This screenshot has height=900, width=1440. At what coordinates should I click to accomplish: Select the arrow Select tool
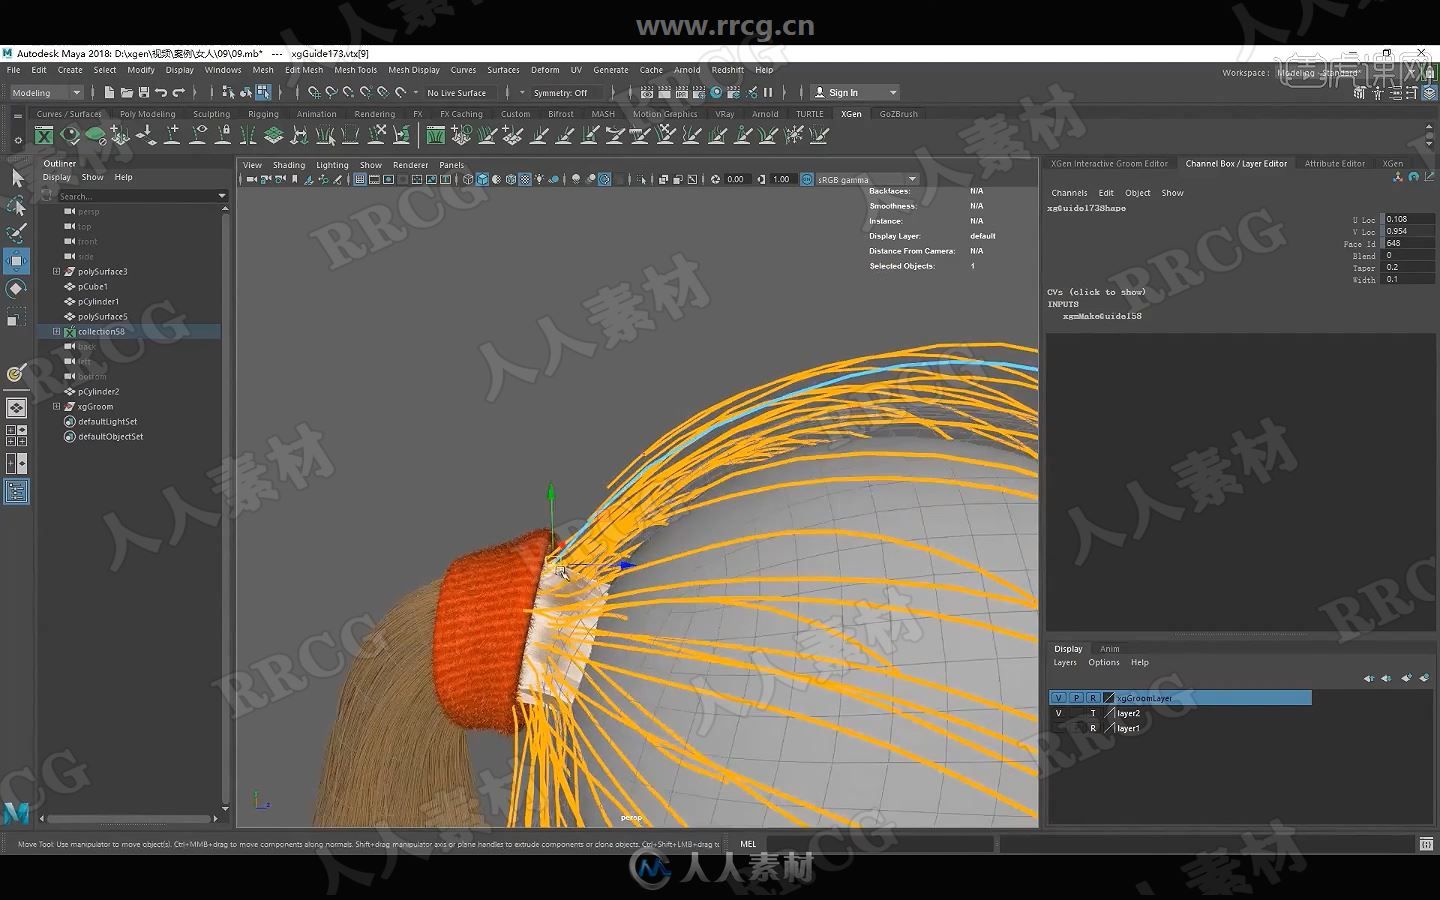(17, 178)
